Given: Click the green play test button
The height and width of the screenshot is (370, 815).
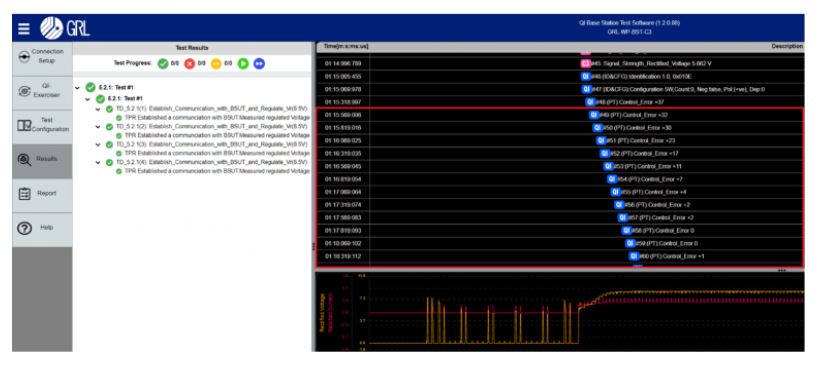Looking at the screenshot, I should (x=243, y=63).
